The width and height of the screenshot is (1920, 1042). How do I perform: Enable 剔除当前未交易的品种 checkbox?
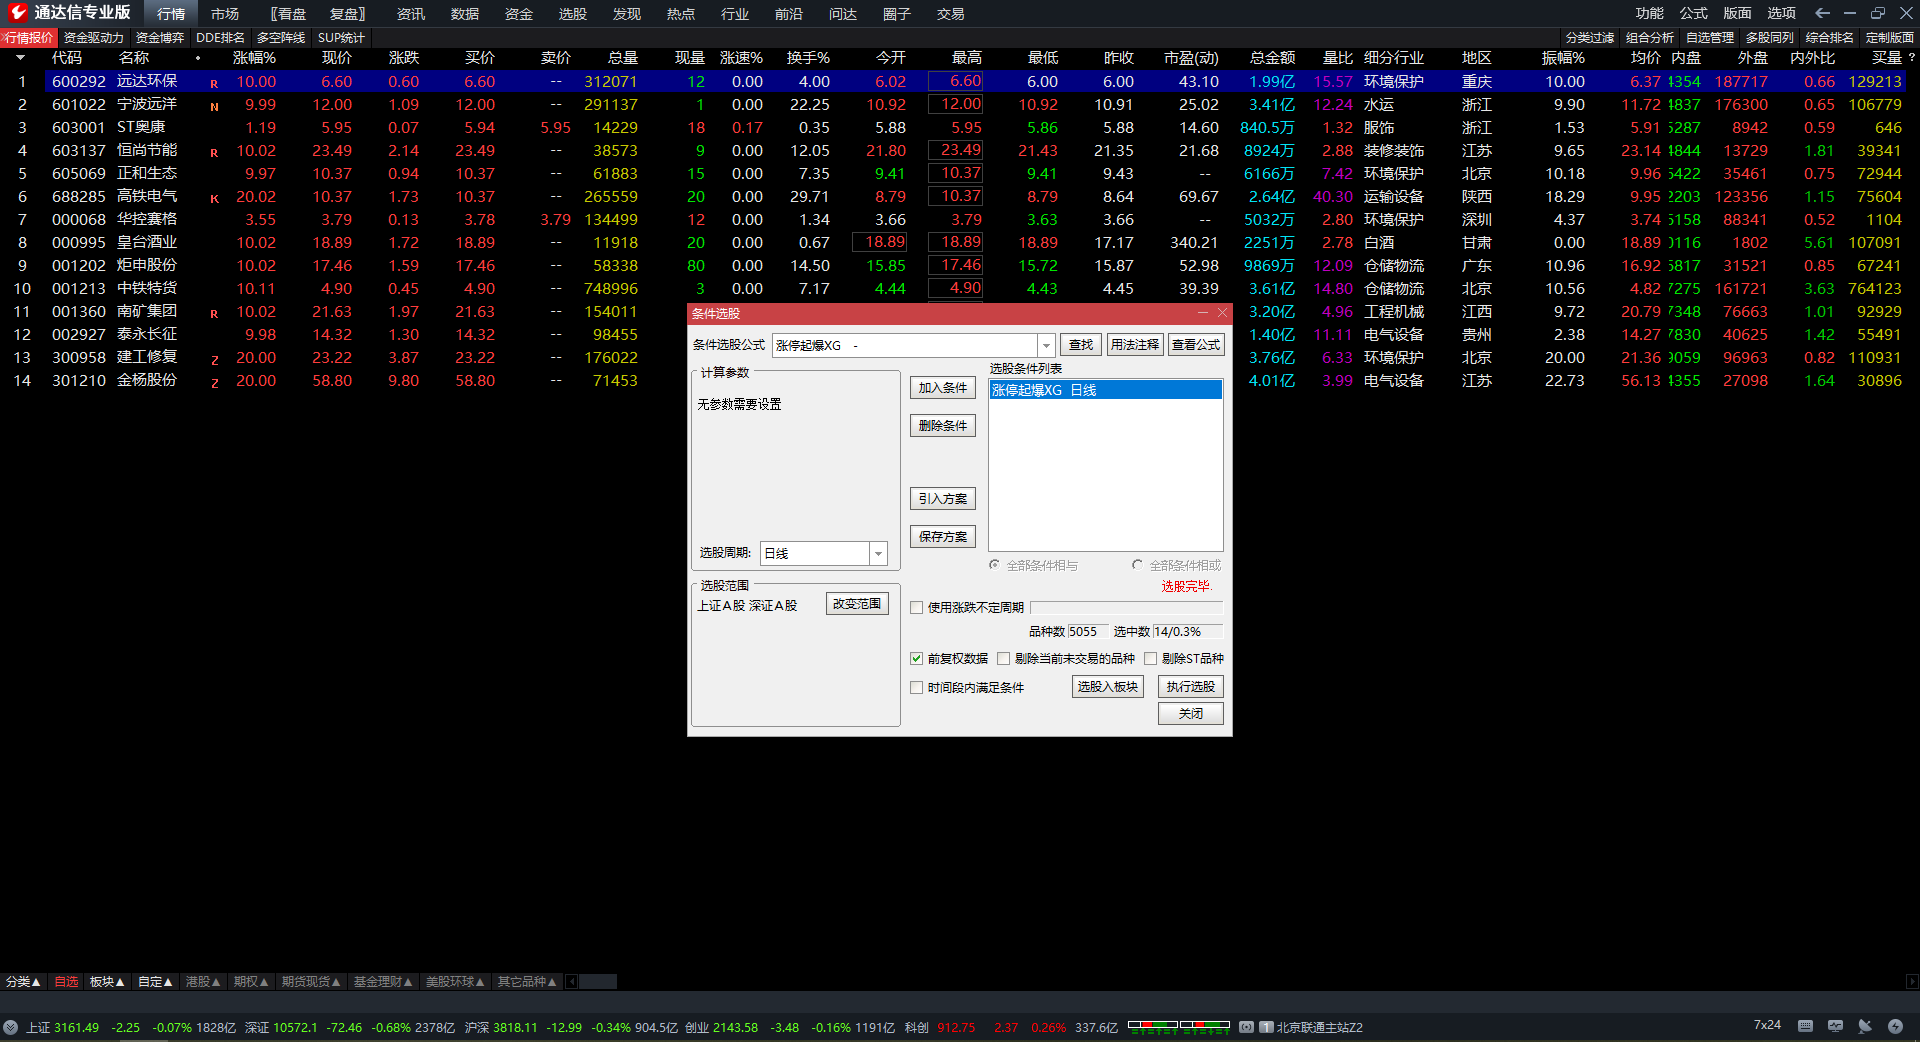coord(1003,658)
